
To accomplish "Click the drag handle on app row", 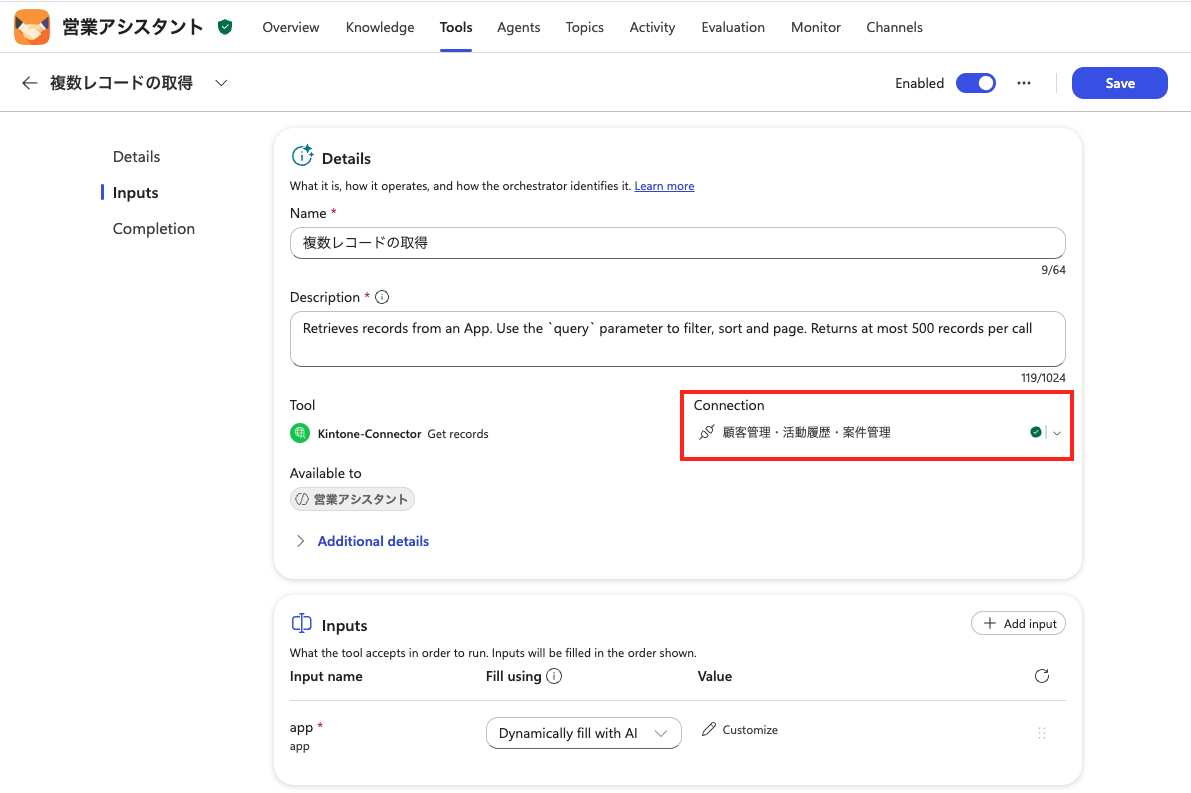I will pos(1042,733).
